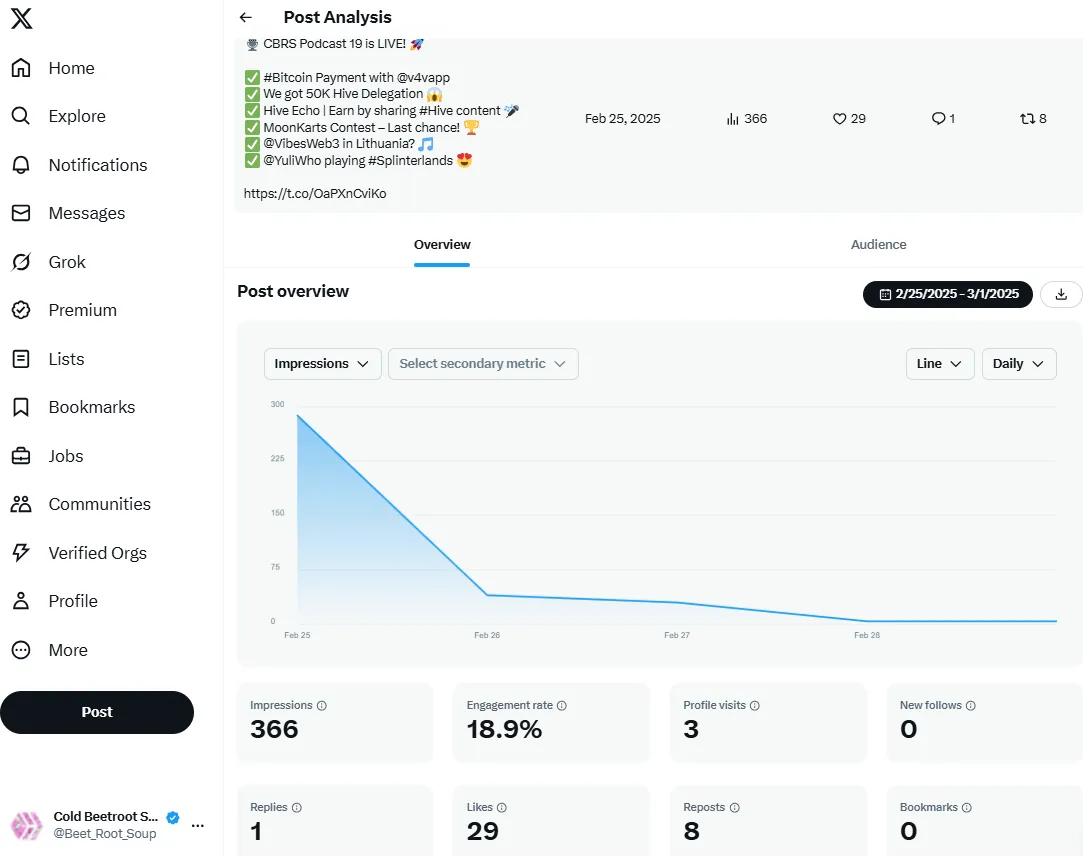Click the Grok icon in sidebar
The image size is (1083, 856).
[21, 262]
